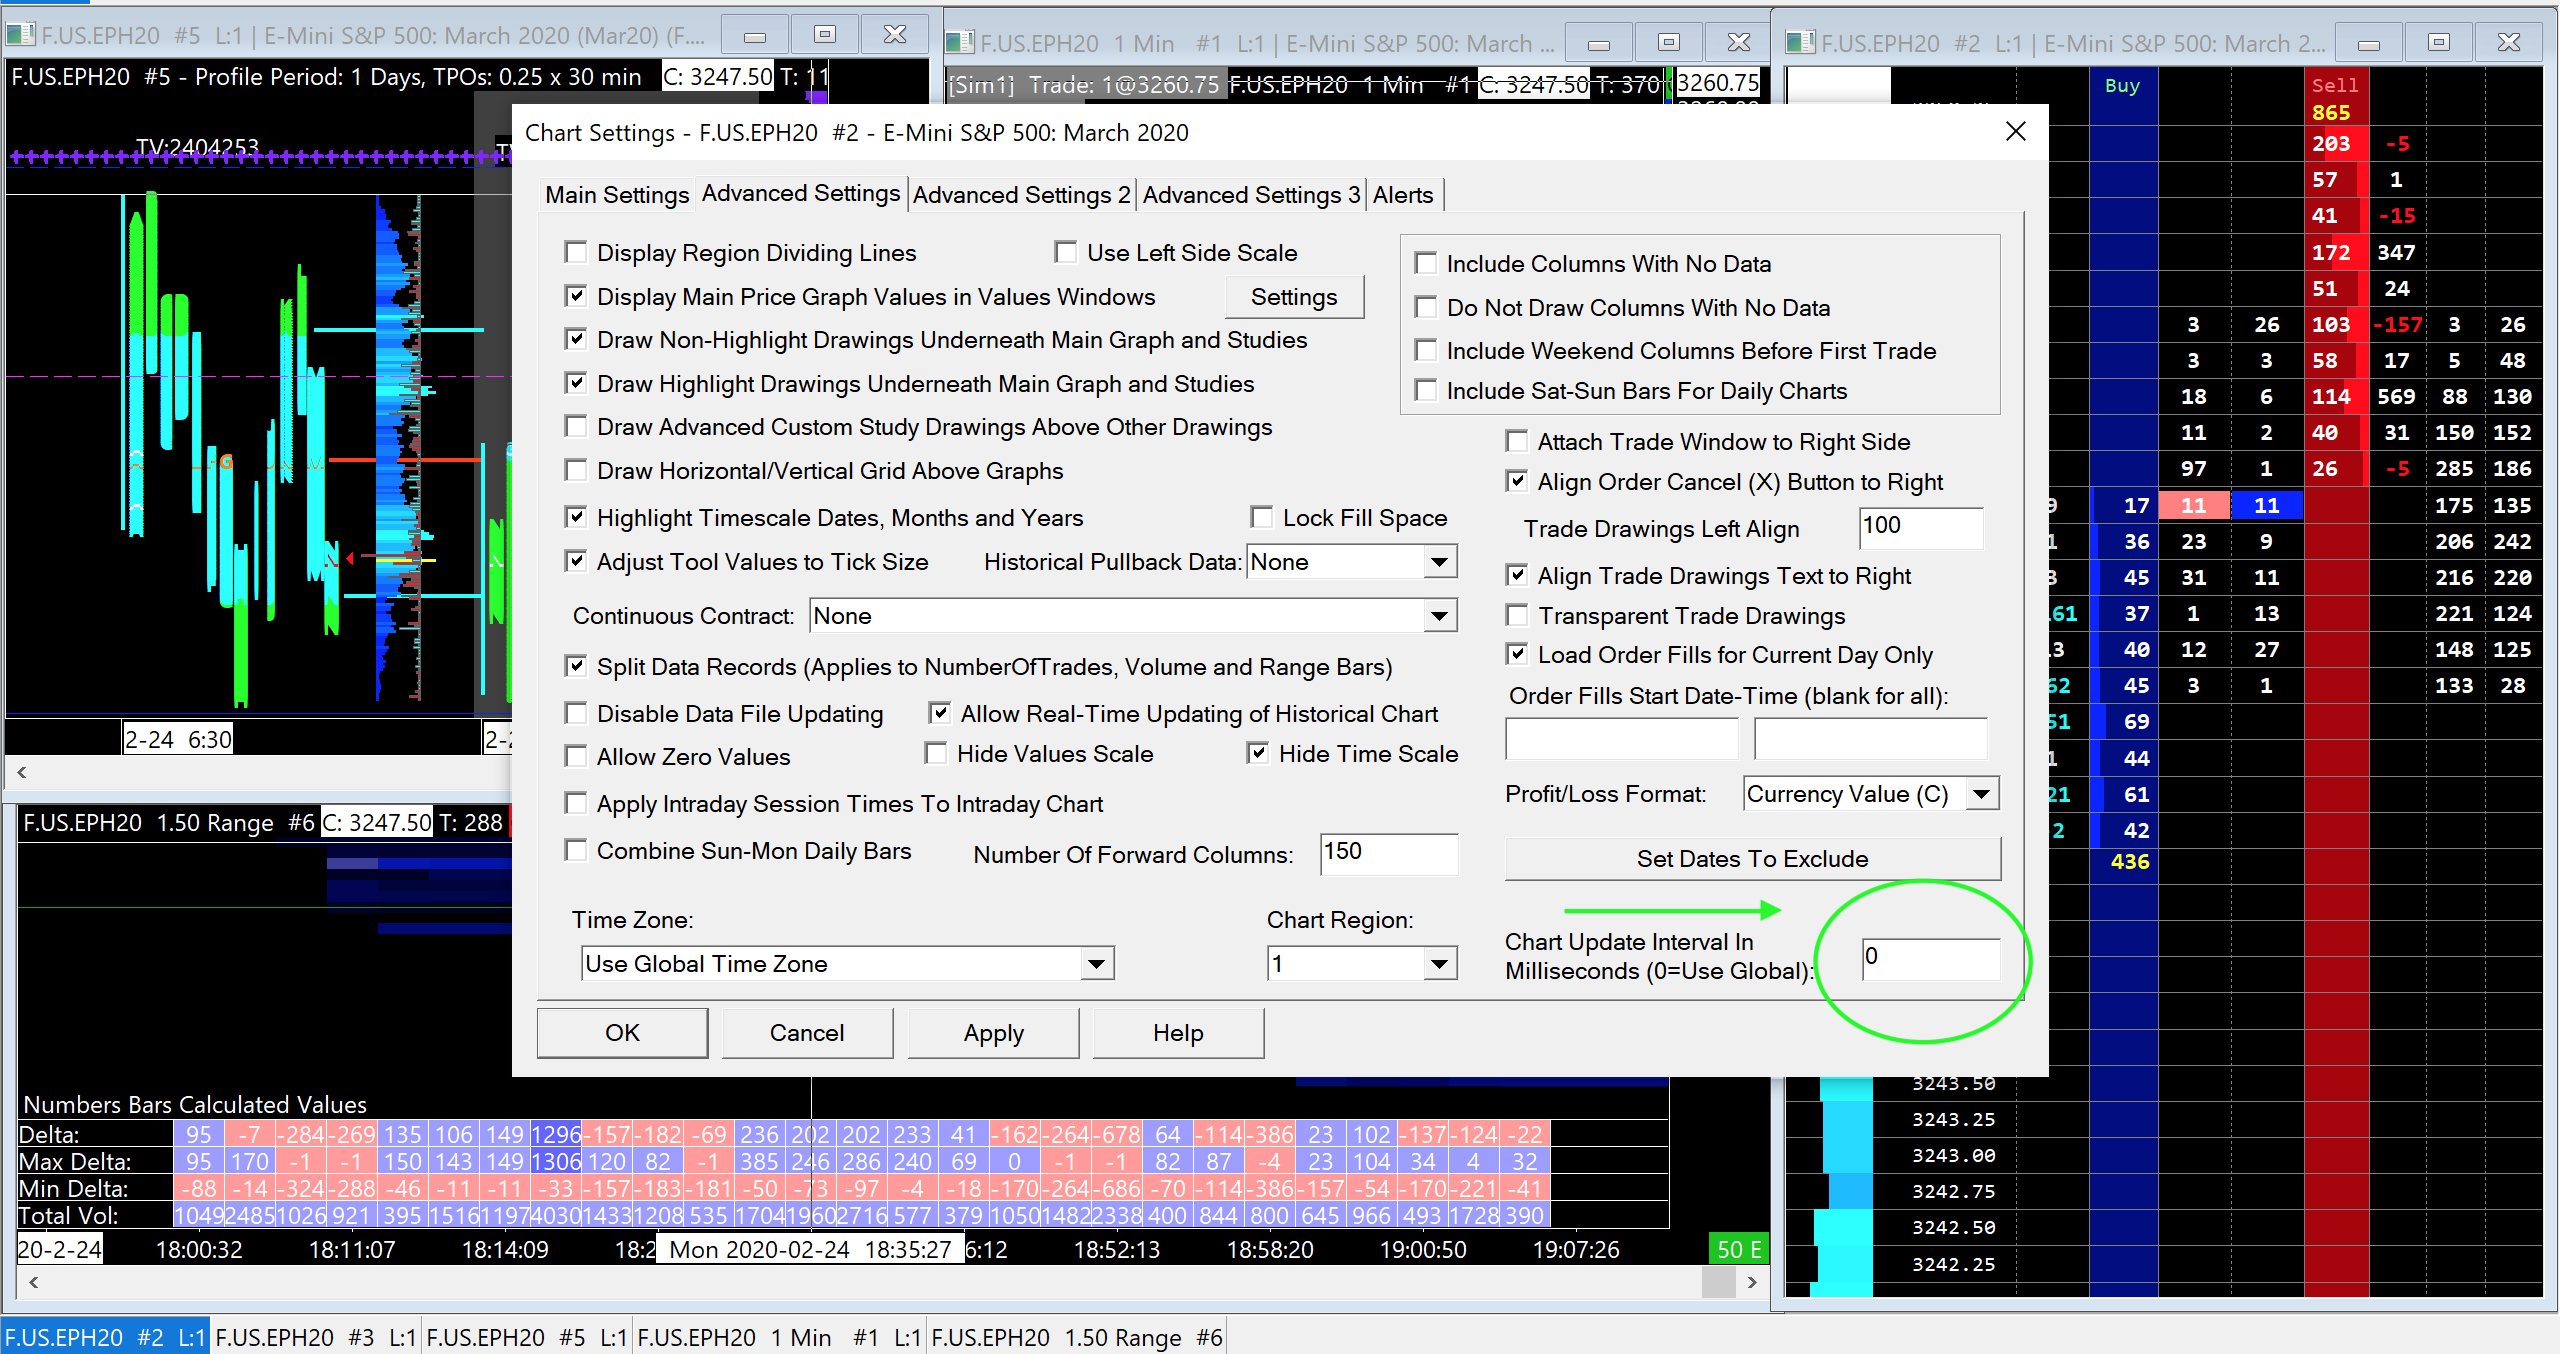Click the chart icon in #5 window title
Screen dimensions: 2560x1354
pos(20,36)
